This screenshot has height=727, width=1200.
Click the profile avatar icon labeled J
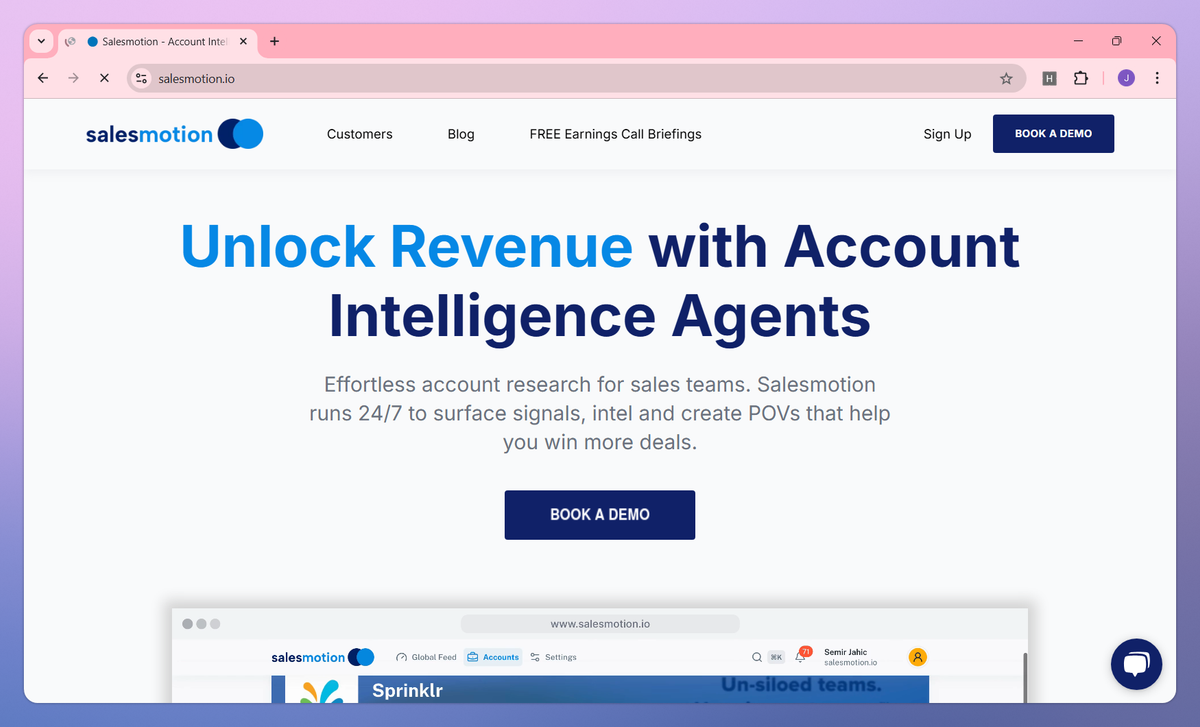1126,78
